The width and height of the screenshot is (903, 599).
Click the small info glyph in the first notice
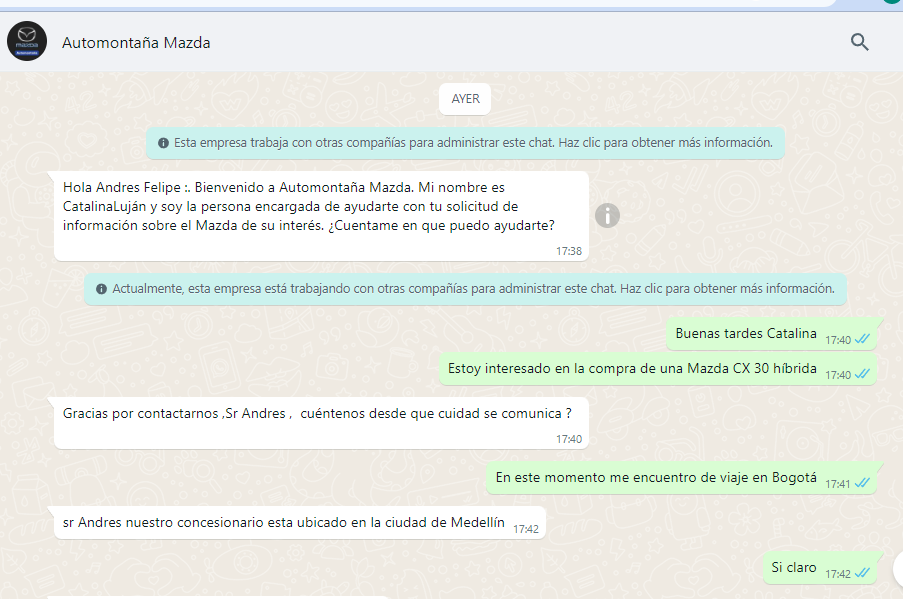(x=164, y=143)
